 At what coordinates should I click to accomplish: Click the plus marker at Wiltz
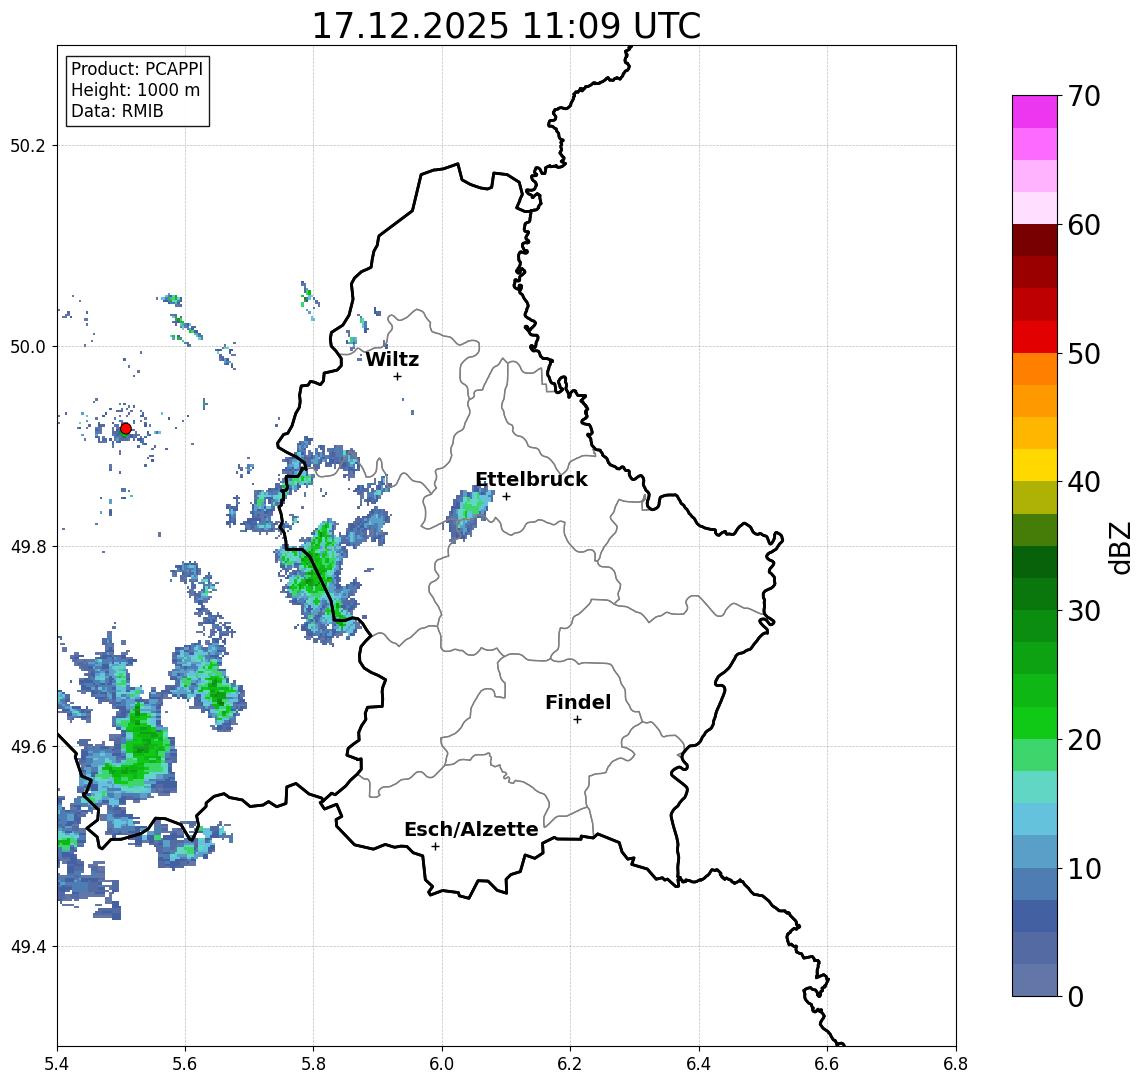tap(397, 376)
